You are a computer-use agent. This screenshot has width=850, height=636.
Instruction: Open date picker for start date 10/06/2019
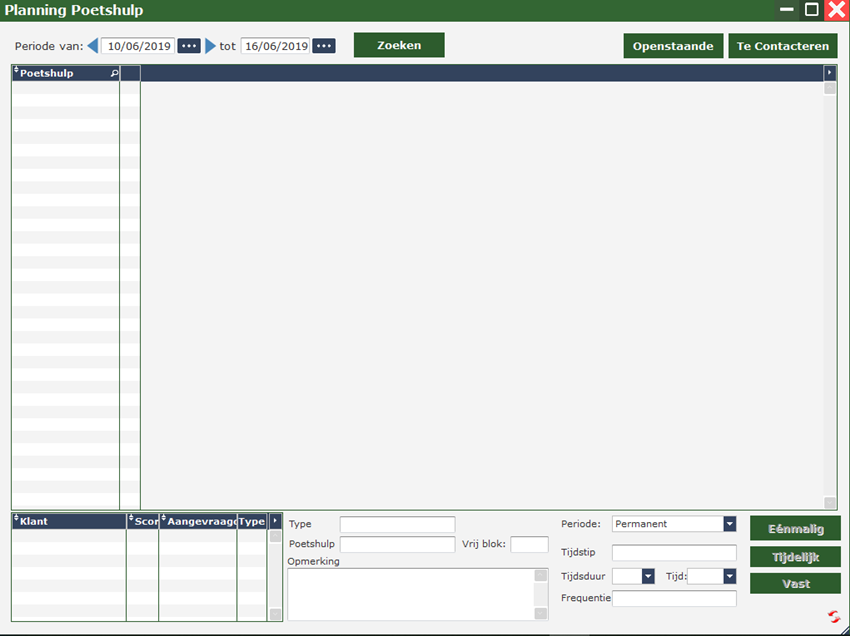click(x=189, y=46)
